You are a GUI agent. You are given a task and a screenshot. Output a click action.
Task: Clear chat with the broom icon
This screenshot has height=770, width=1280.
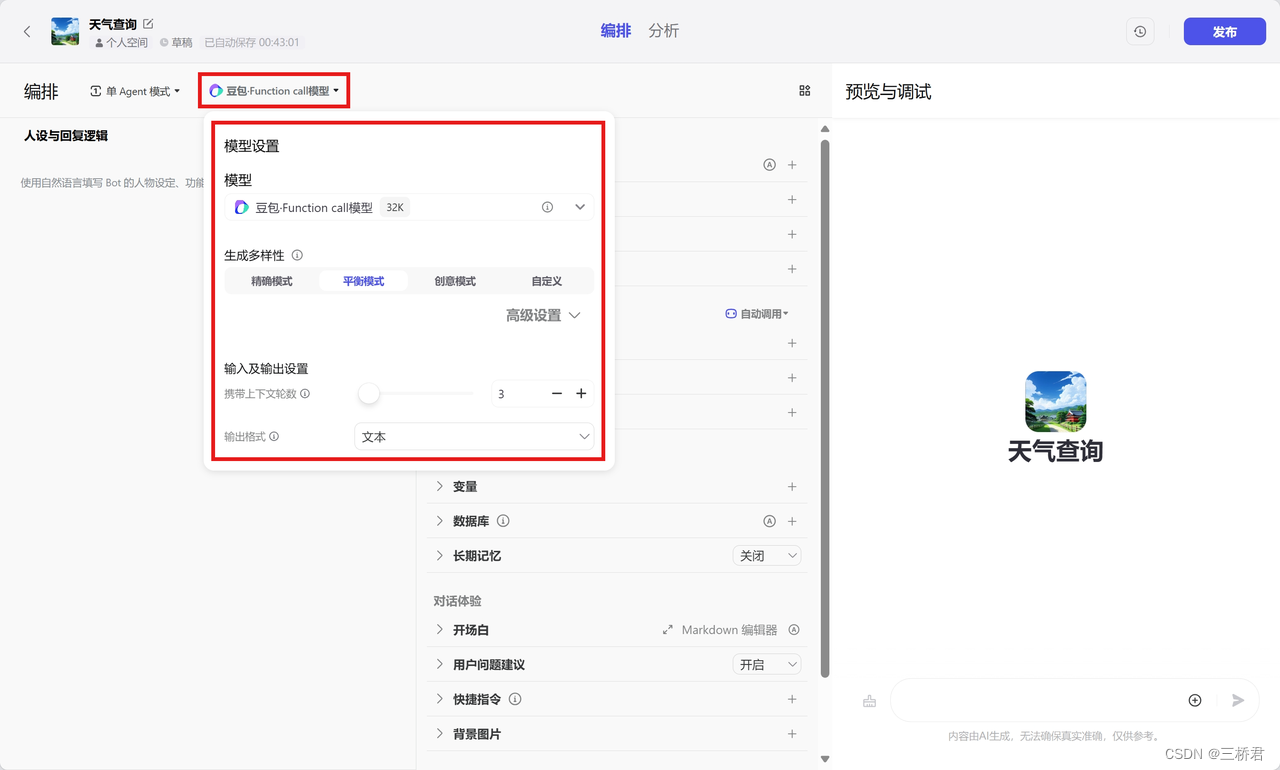point(869,701)
